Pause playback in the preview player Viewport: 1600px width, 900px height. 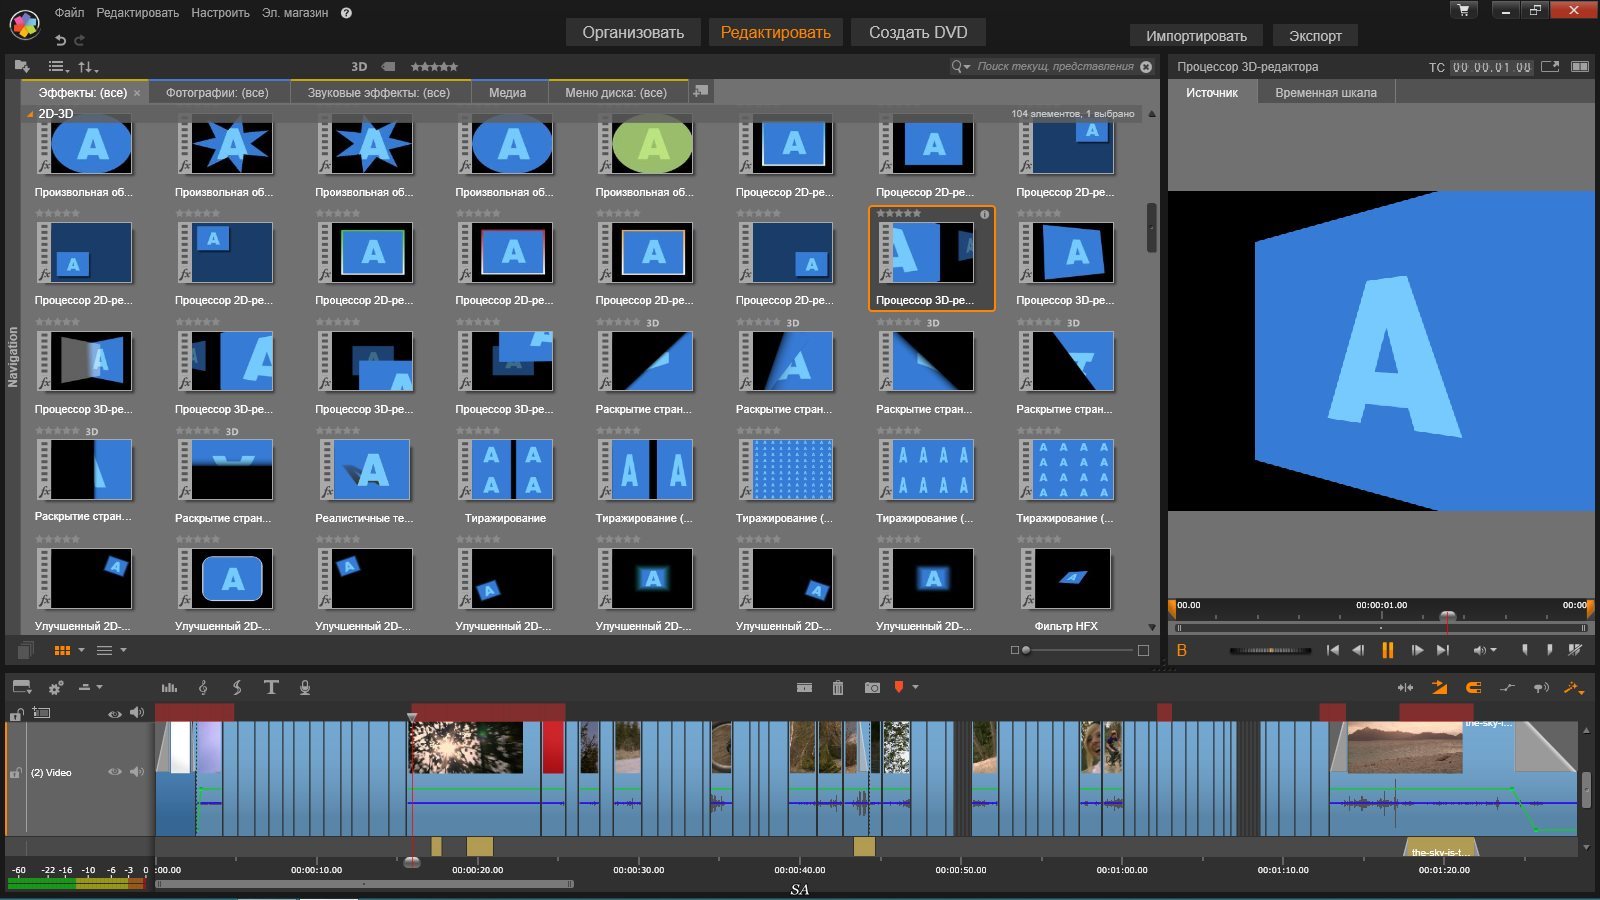coord(1387,650)
